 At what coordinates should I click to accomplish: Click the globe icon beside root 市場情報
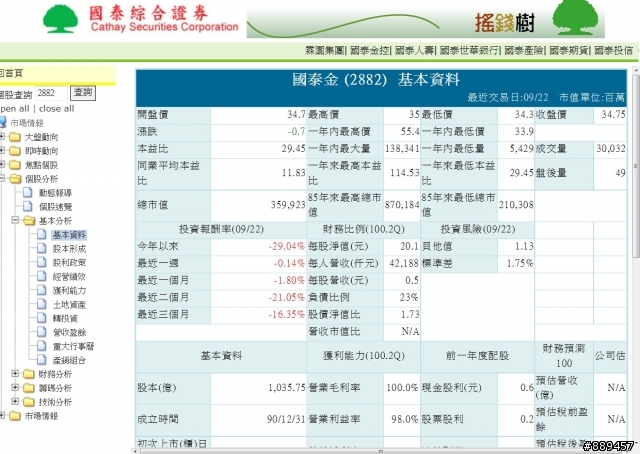pyautogui.click(x=3, y=122)
